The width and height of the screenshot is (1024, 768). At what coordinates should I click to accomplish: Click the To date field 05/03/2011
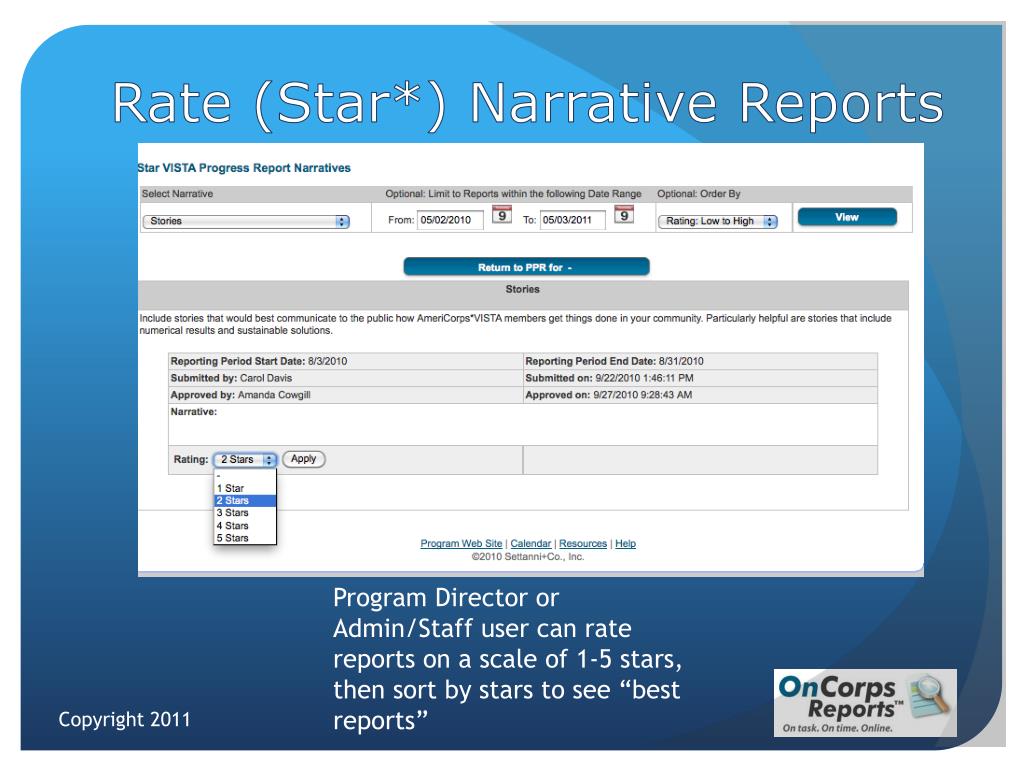tap(572, 220)
